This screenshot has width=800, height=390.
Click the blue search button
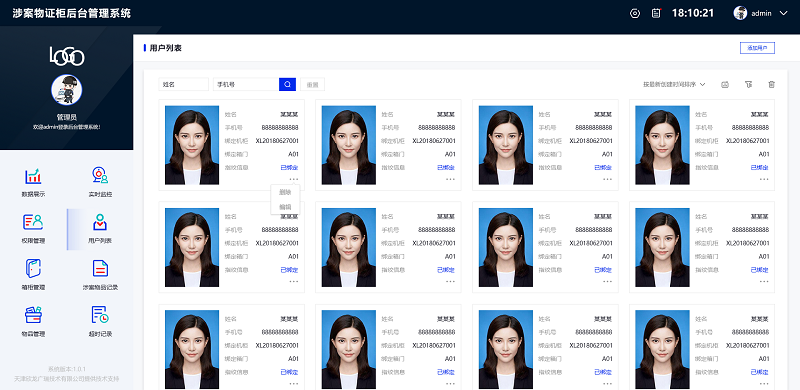pos(287,84)
